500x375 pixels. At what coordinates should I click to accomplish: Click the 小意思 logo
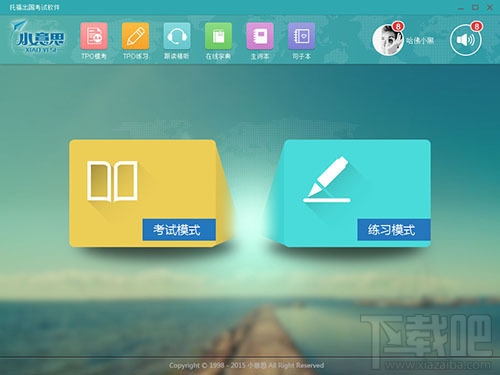pyautogui.click(x=38, y=39)
